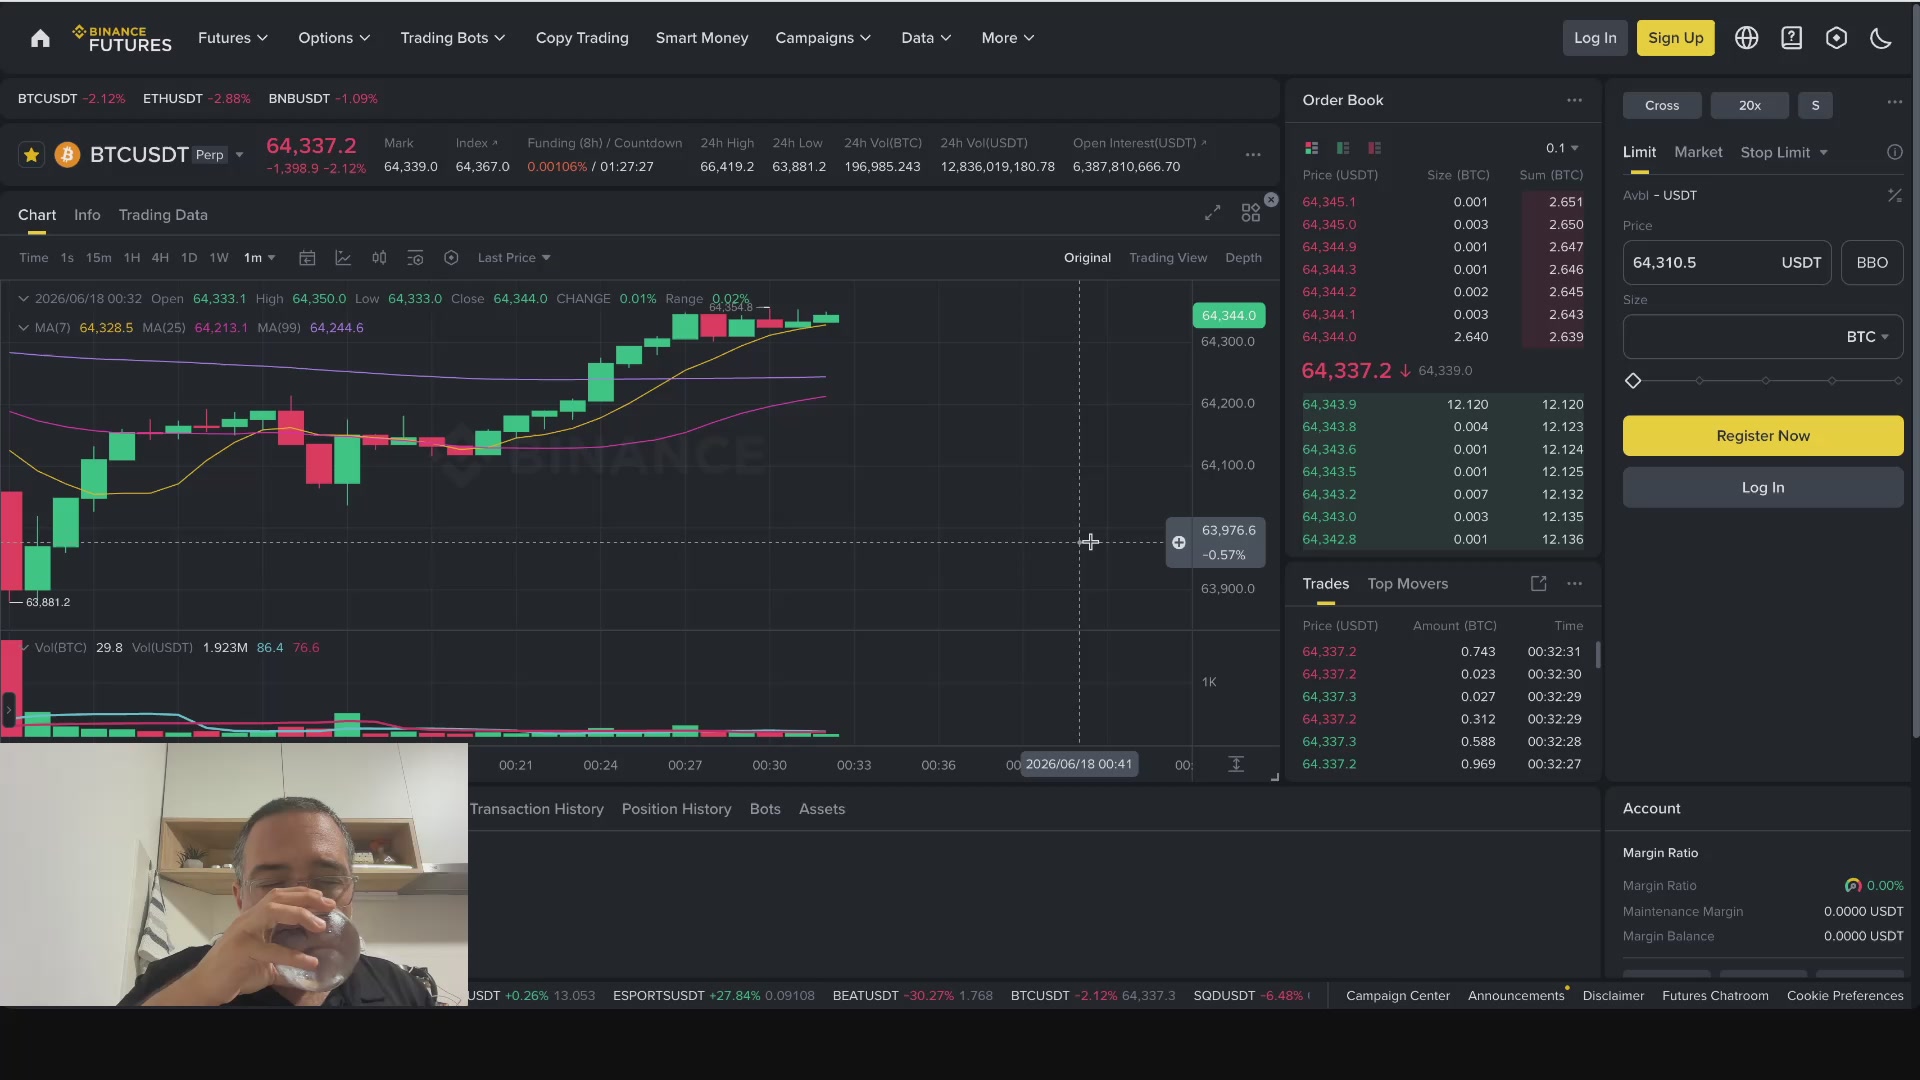Open the Data dropdown menu

pyautogui.click(x=926, y=38)
